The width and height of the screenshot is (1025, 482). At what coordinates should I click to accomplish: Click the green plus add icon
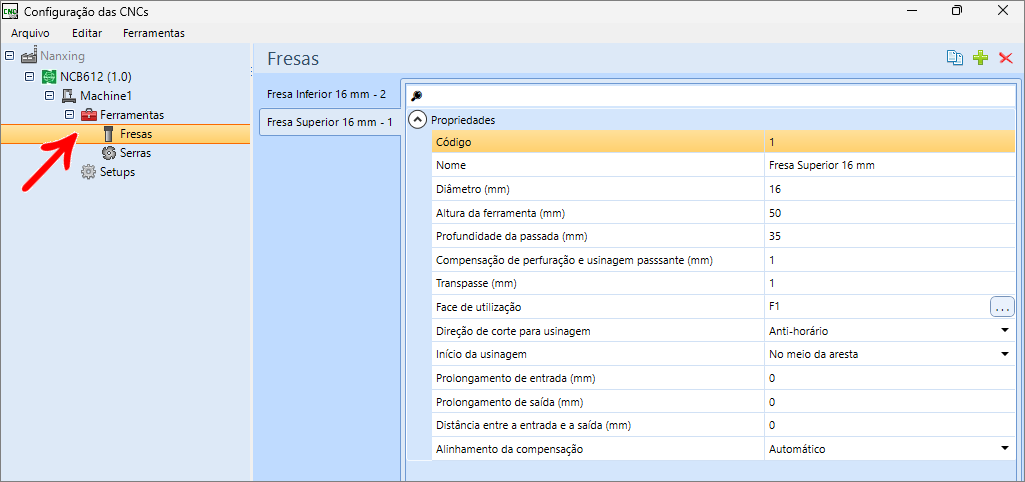click(980, 58)
